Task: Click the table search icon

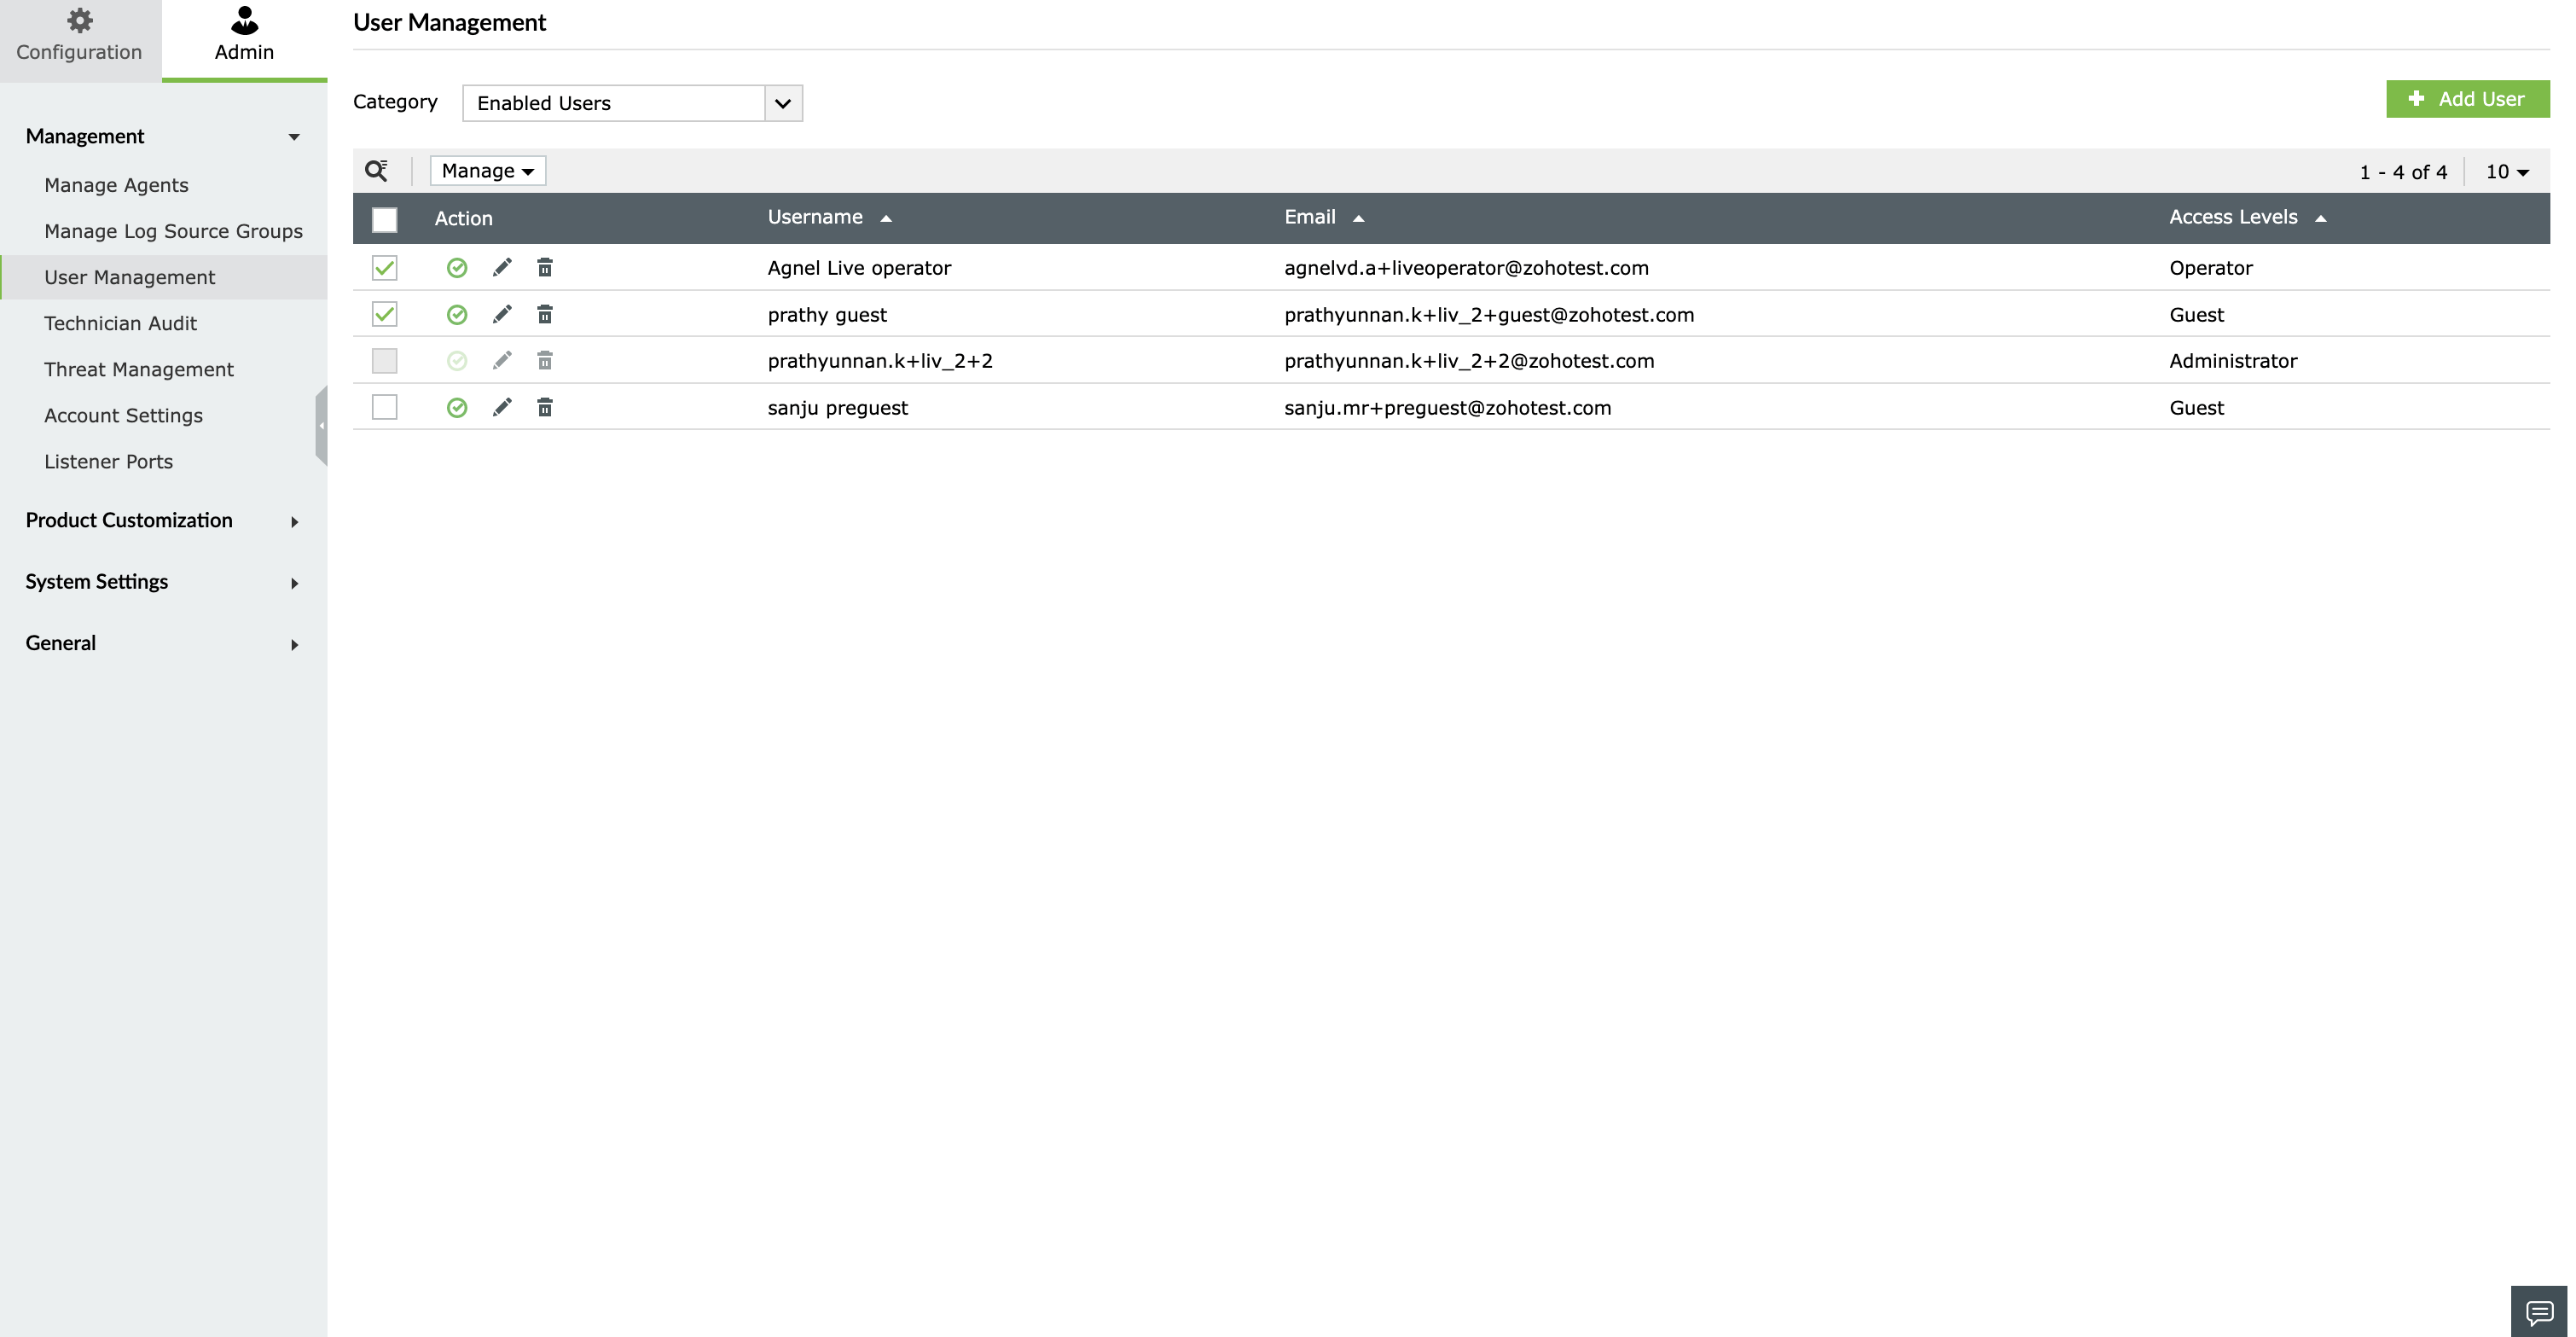Action: point(376,171)
